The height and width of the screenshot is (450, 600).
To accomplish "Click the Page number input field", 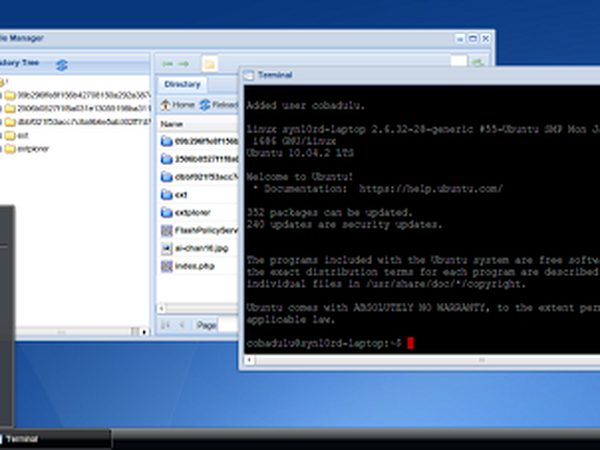I will point(228,325).
